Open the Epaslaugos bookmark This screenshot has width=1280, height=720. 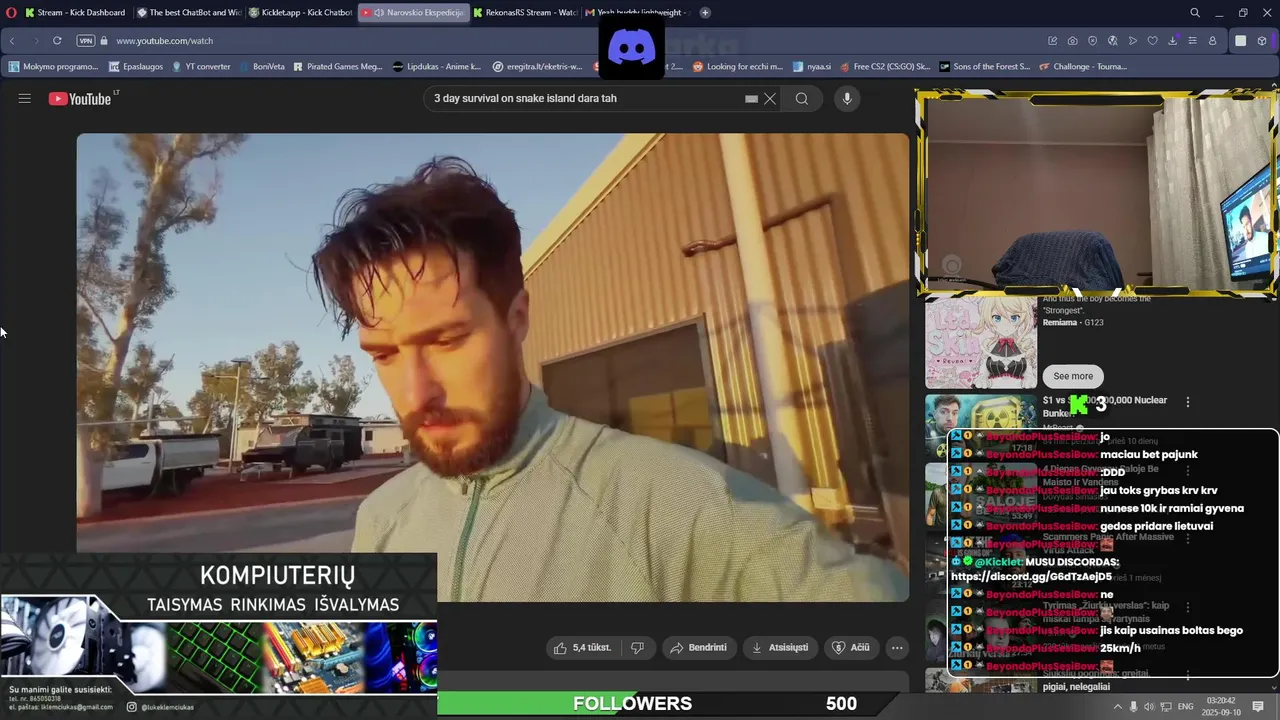(x=135, y=67)
